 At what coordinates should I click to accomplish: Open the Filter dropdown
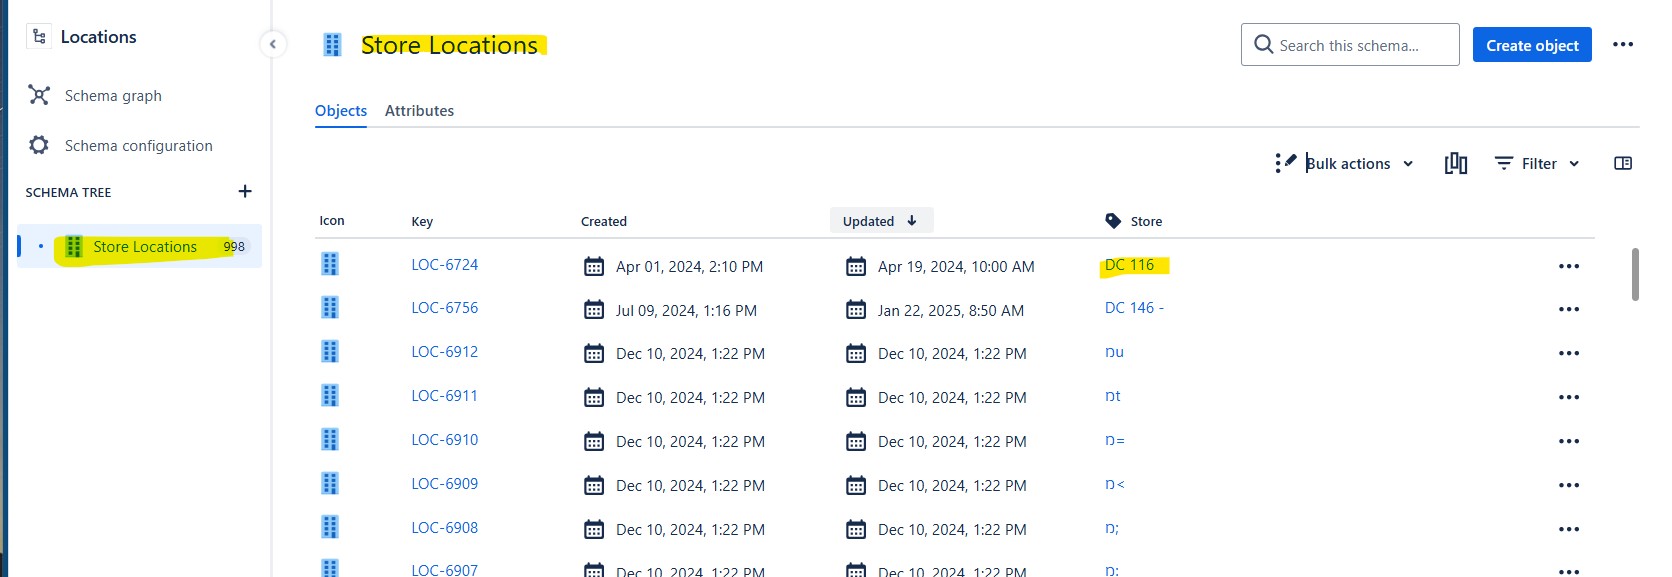1538,163
